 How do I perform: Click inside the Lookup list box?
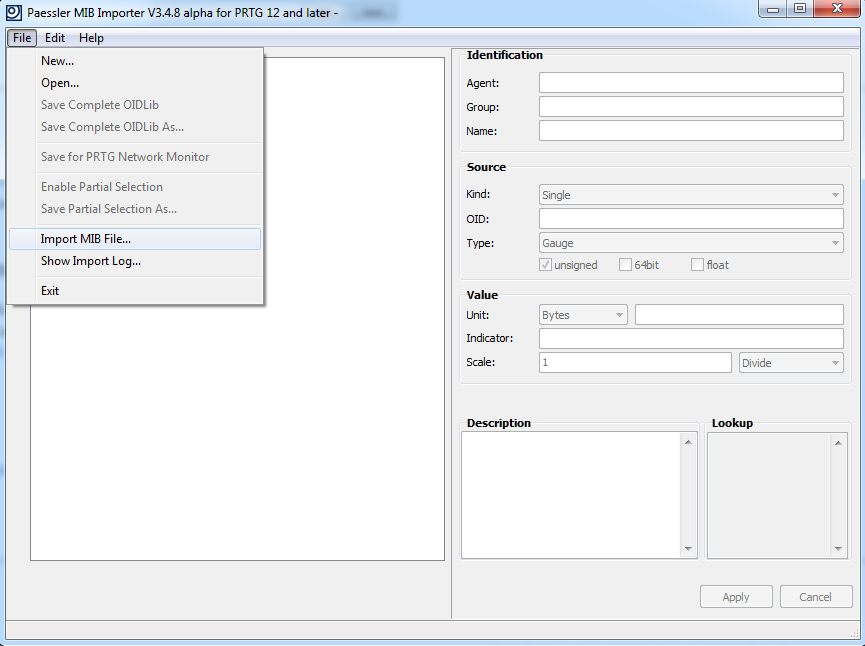[x=770, y=495]
